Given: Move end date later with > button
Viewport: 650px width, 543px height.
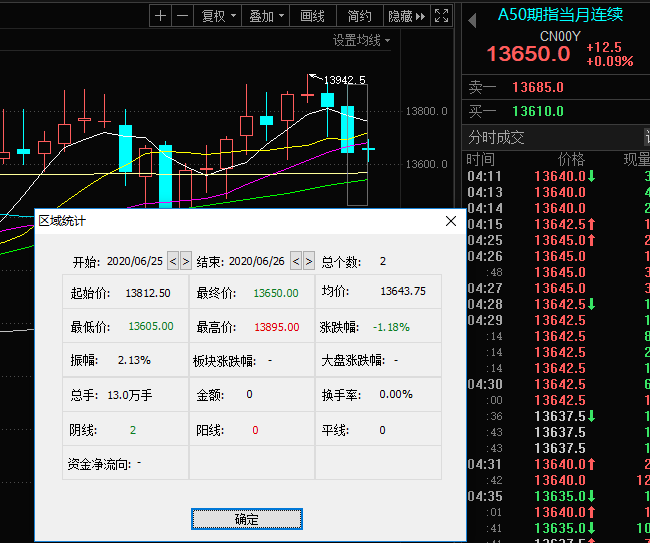Looking at the screenshot, I should [309, 261].
